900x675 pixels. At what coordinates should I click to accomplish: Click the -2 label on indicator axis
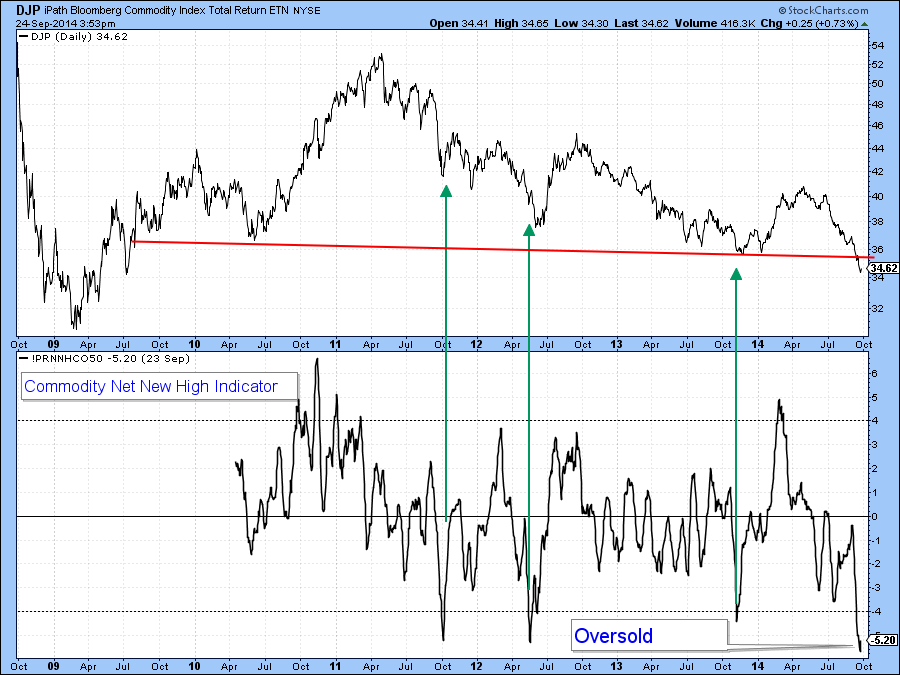click(875, 564)
